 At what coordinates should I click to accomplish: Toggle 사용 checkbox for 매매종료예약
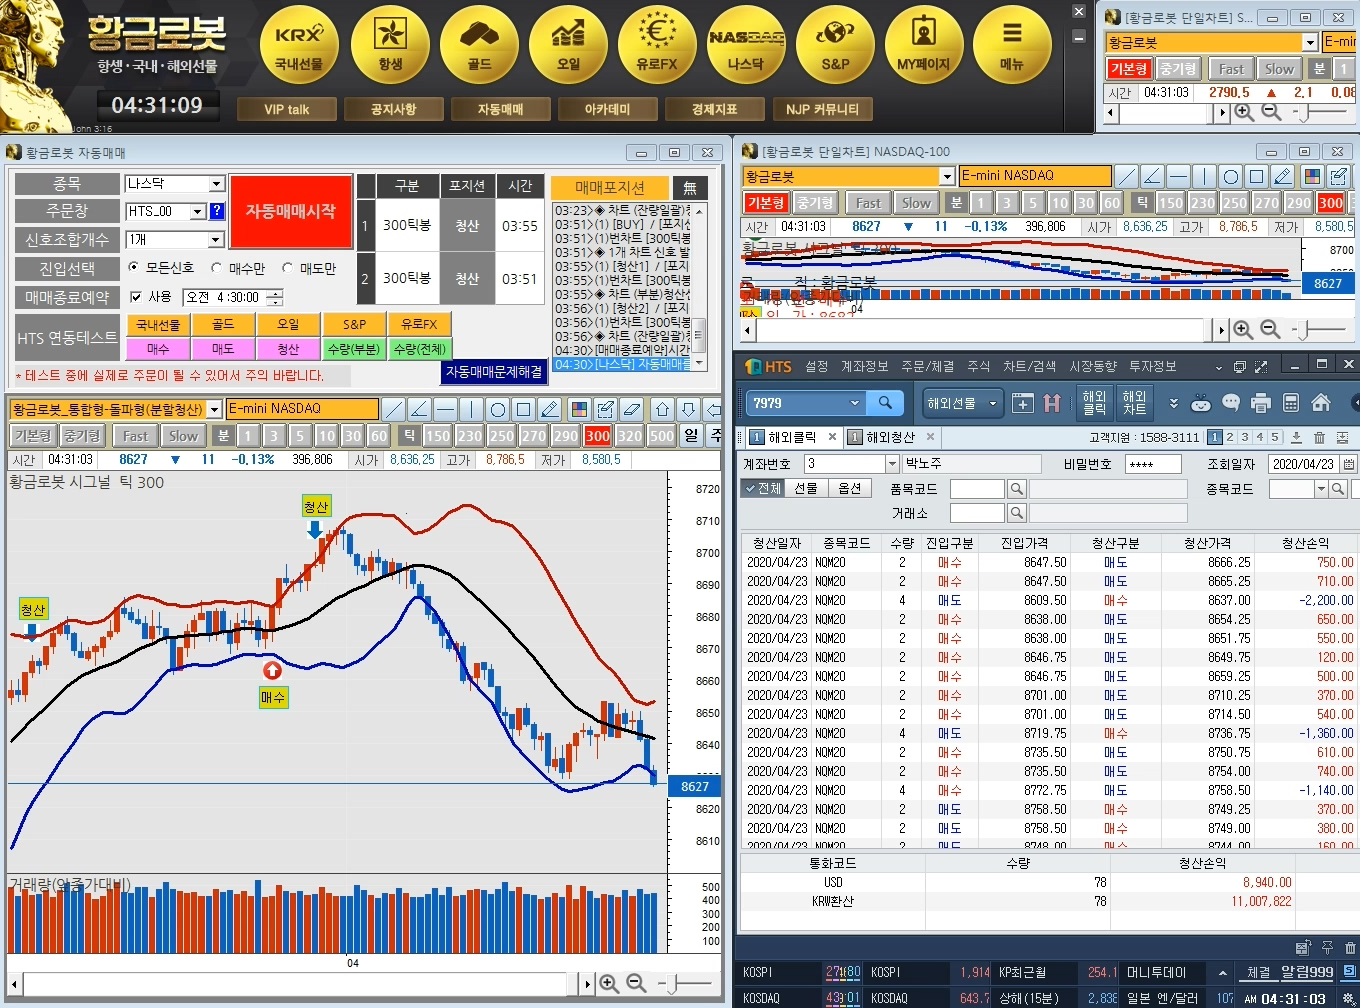pos(137,297)
